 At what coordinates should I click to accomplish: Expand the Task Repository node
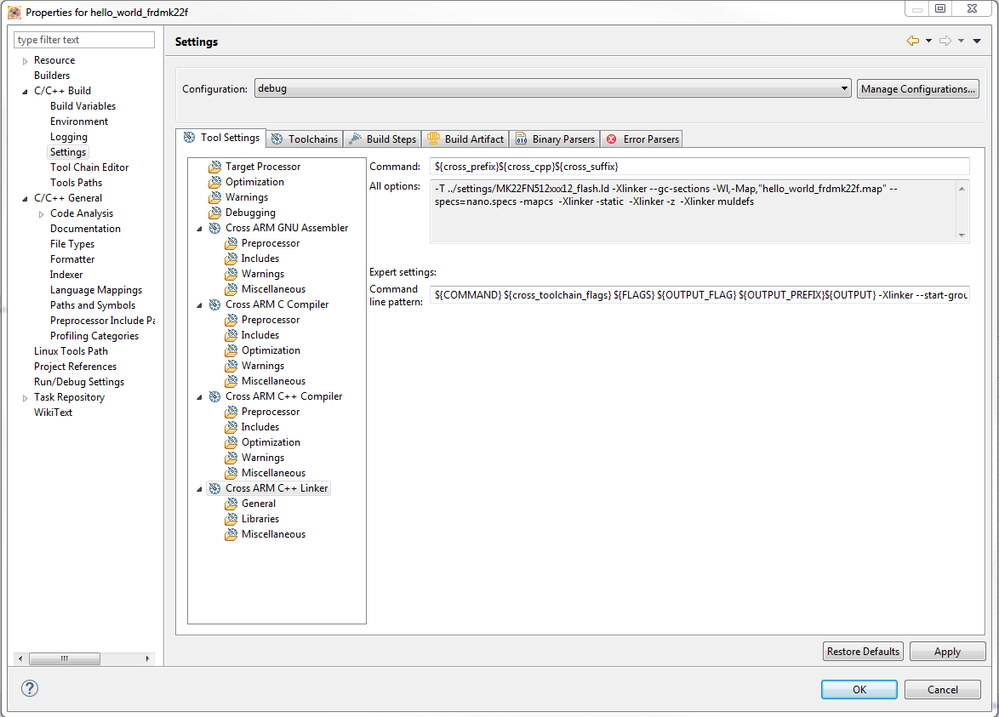(25, 398)
